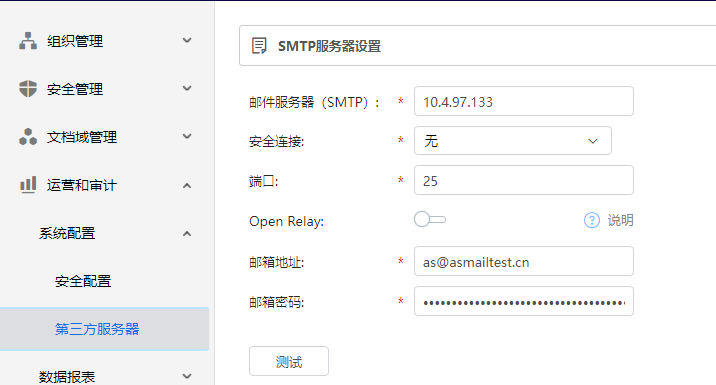Click the organization management hierarchy icon
The height and width of the screenshot is (385, 716).
point(28,41)
